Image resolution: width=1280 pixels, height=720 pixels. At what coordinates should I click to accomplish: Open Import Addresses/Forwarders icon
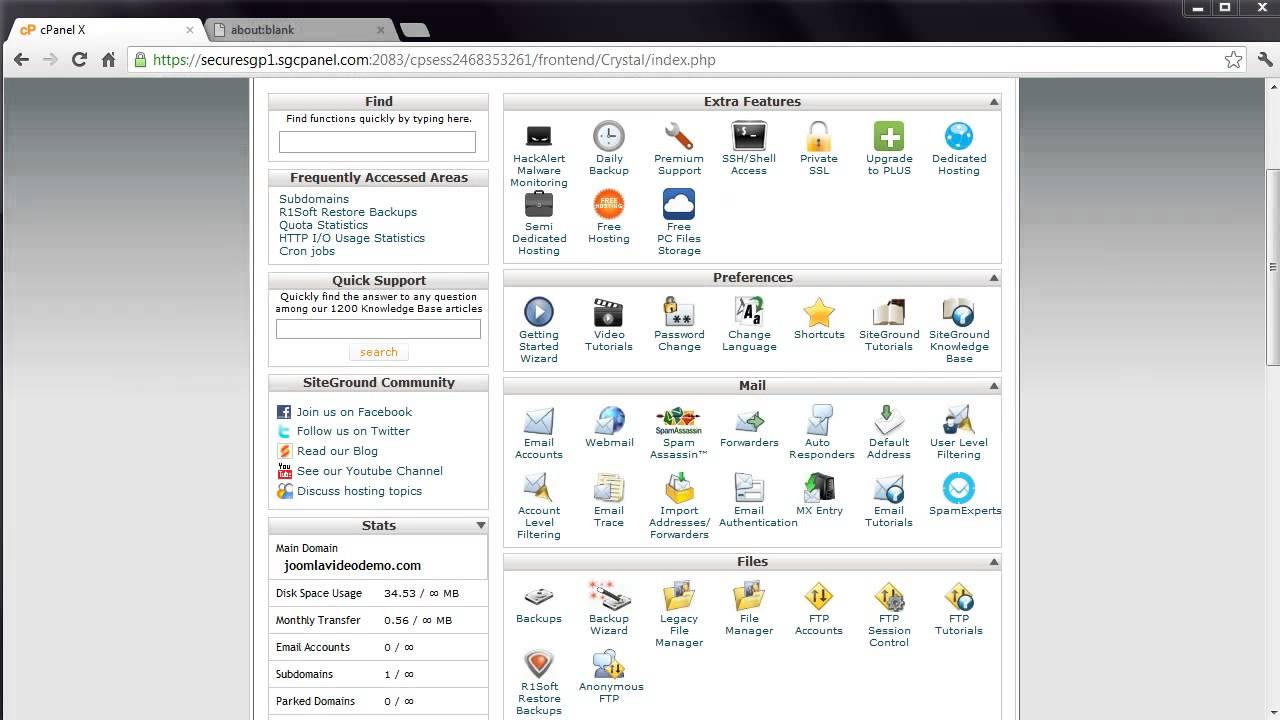679,488
